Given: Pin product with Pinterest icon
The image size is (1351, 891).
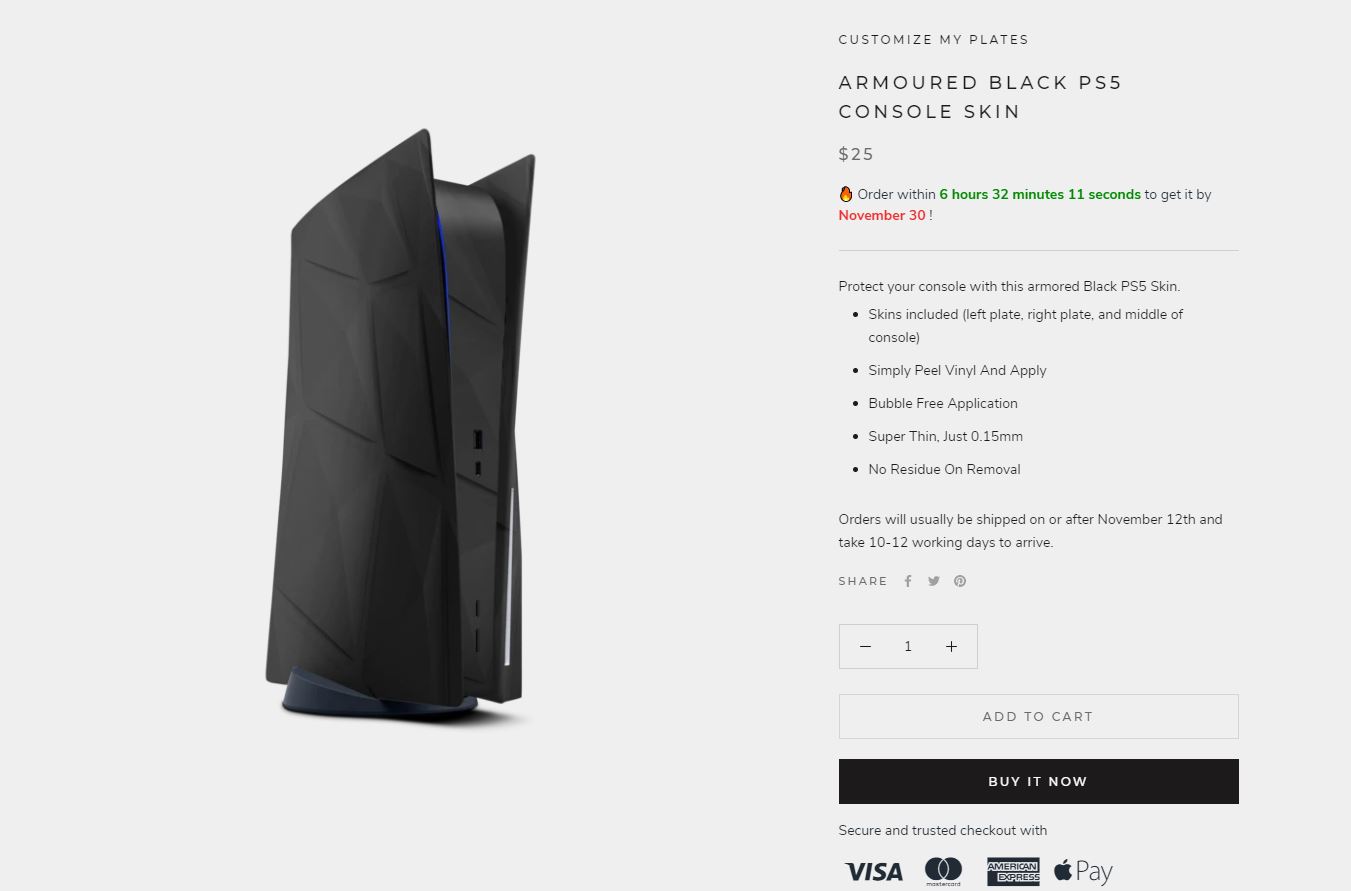Looking at the screenshot, I should coord(960,581).
